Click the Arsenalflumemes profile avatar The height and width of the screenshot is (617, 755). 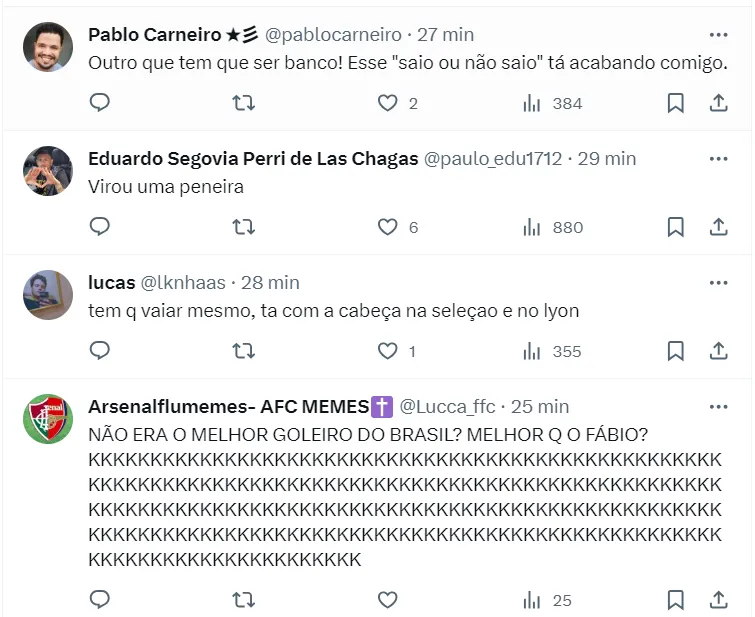click(x=48, y=419)
